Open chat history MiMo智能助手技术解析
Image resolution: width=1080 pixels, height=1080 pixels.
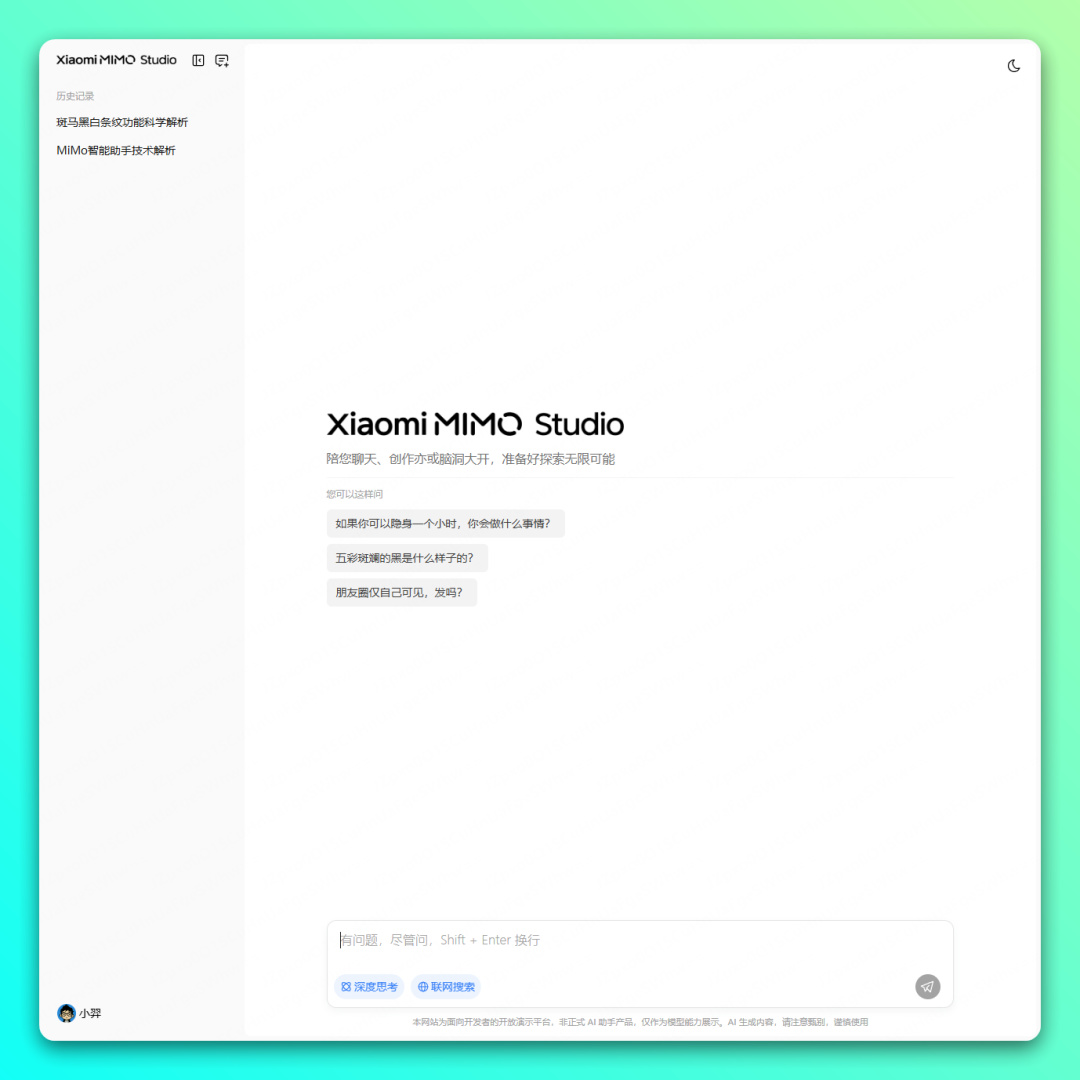click(x=117, y=150)
